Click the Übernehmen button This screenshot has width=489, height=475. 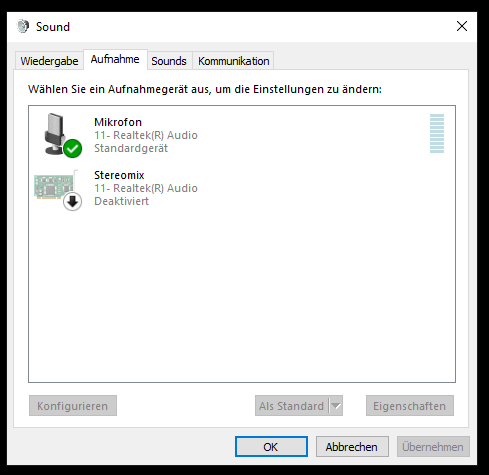click(433, 447)
